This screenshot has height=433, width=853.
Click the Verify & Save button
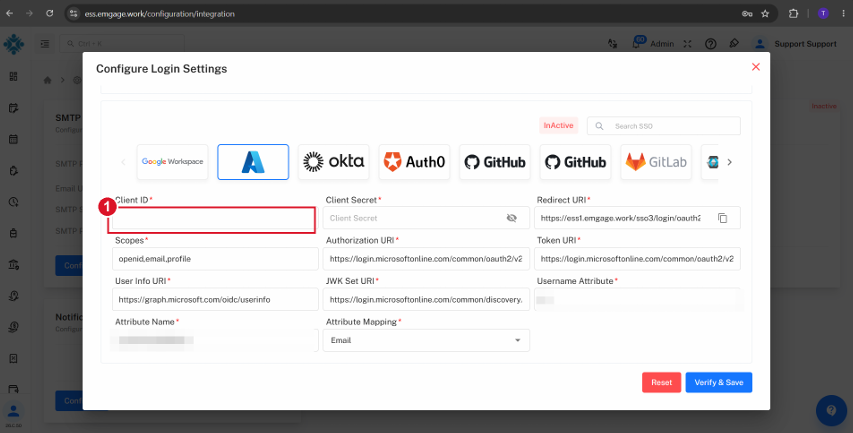[x=719, y=382]
